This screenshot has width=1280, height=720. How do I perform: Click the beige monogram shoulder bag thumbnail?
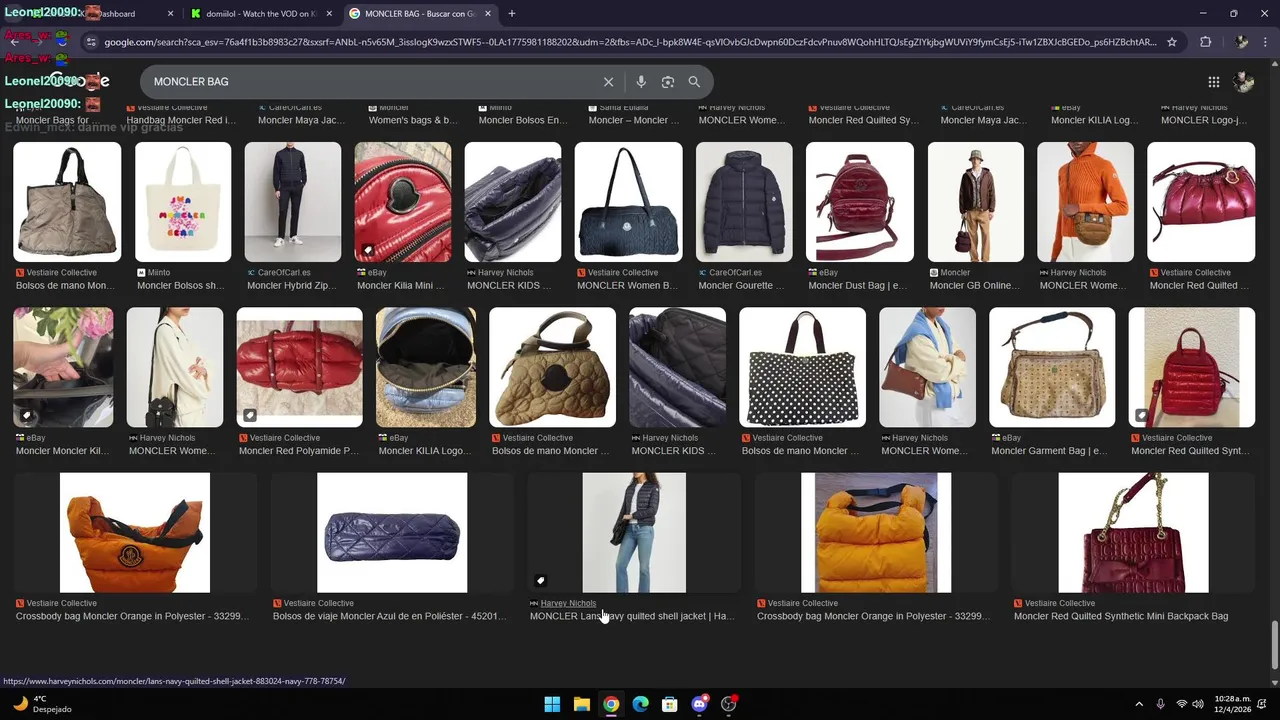(1052, 367)
